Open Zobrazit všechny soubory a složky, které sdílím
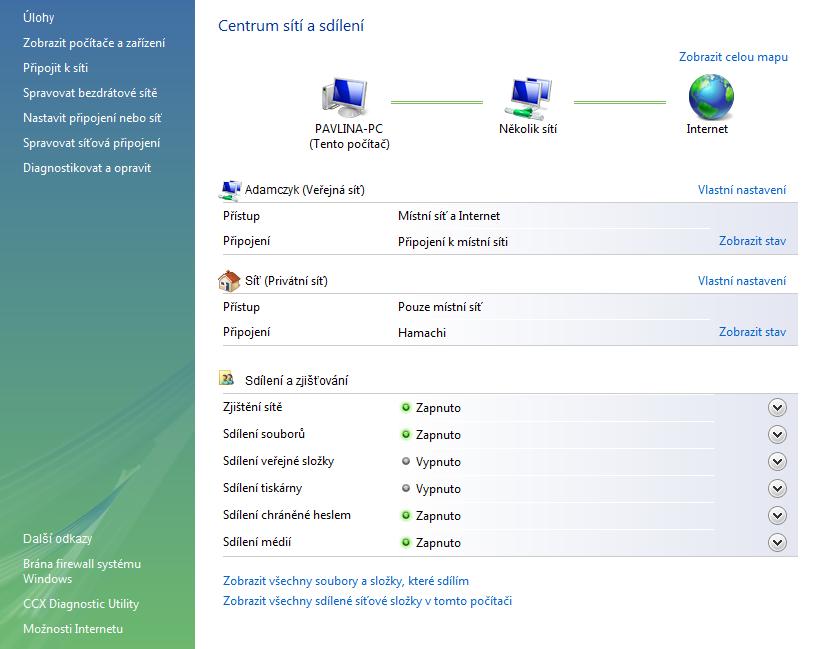The image size is (825, 649). point(346,581)
